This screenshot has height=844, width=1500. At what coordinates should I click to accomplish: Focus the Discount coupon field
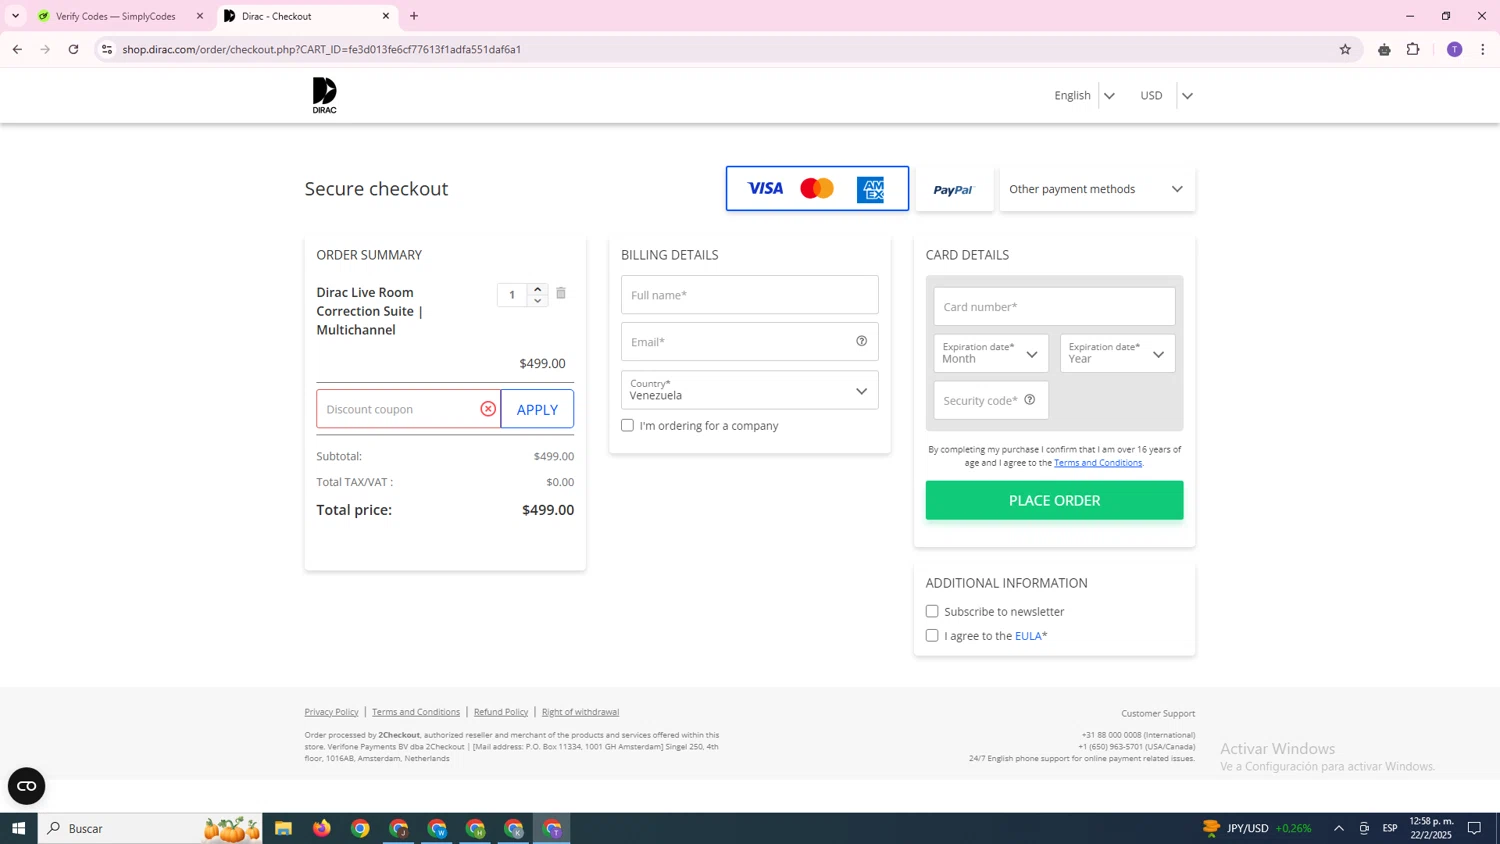(x=408, y=409)
